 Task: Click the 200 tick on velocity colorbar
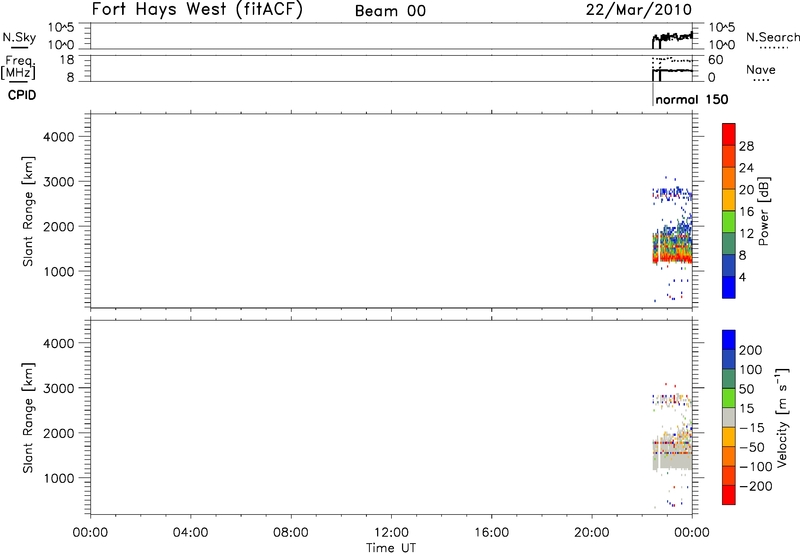(751, 350)
